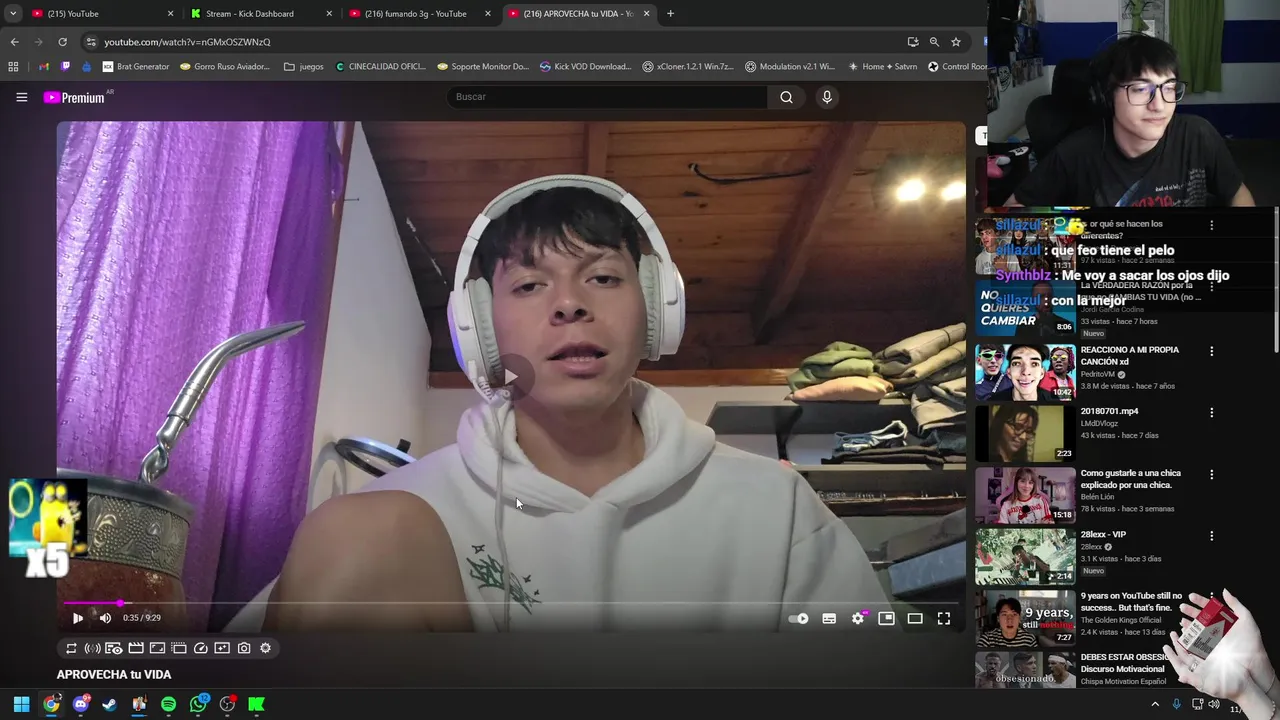Switch to the '(215) YouTube' tab
Viewport: 1280px width, 720px height.
pyautogui.click(x=103, y=14)
